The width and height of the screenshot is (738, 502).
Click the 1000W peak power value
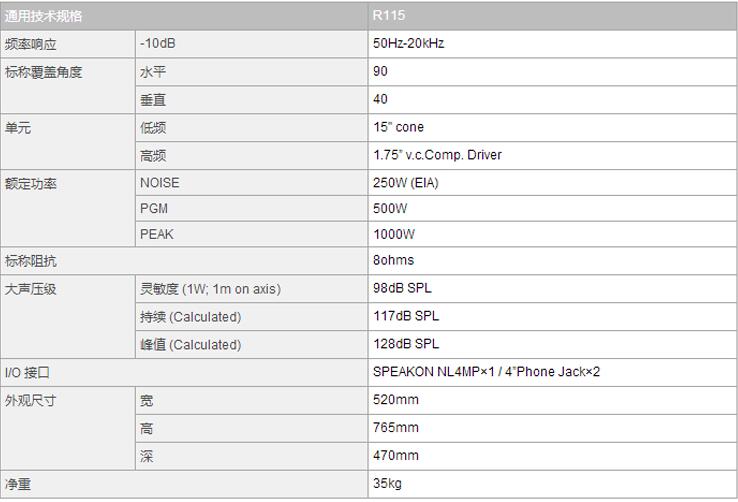pos(393,234)
